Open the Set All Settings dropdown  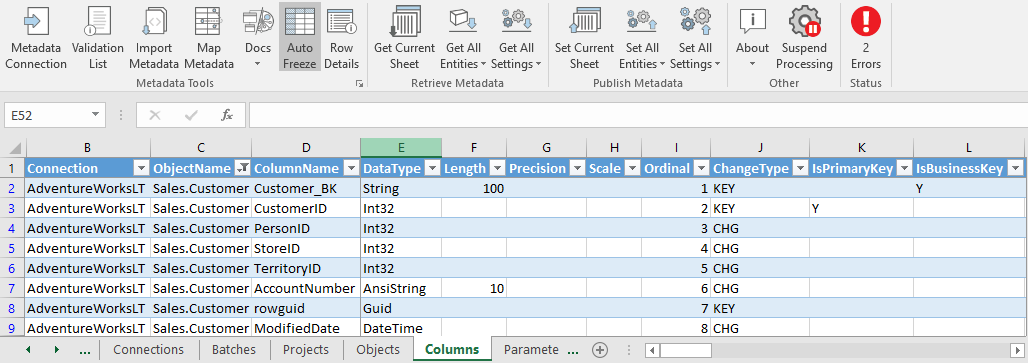[x=695, y=37]
